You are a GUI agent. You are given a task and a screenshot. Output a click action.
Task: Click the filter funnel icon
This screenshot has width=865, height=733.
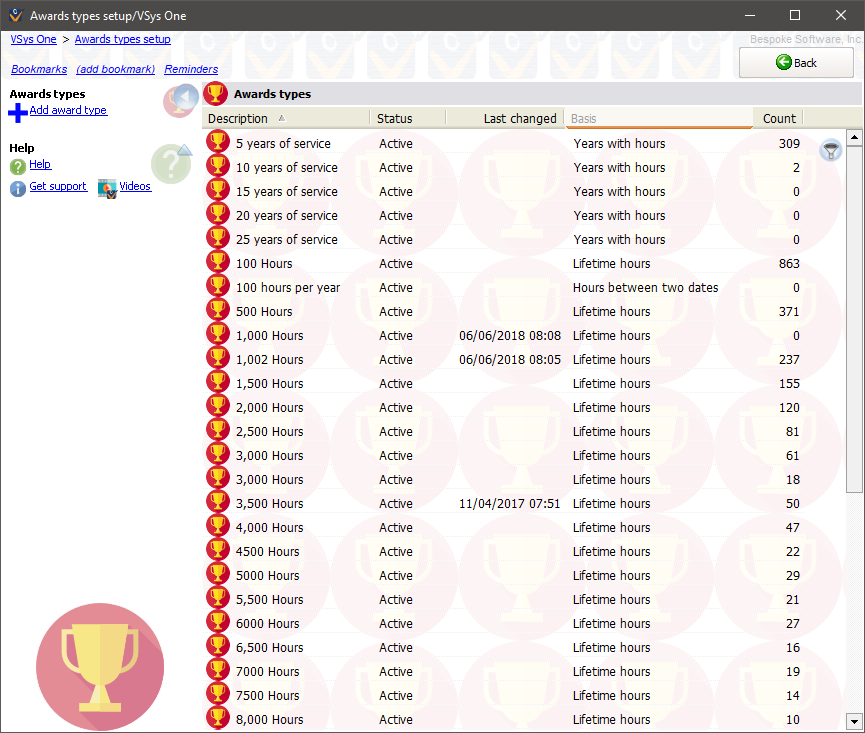pyautogui.click(x=830, y=151)
